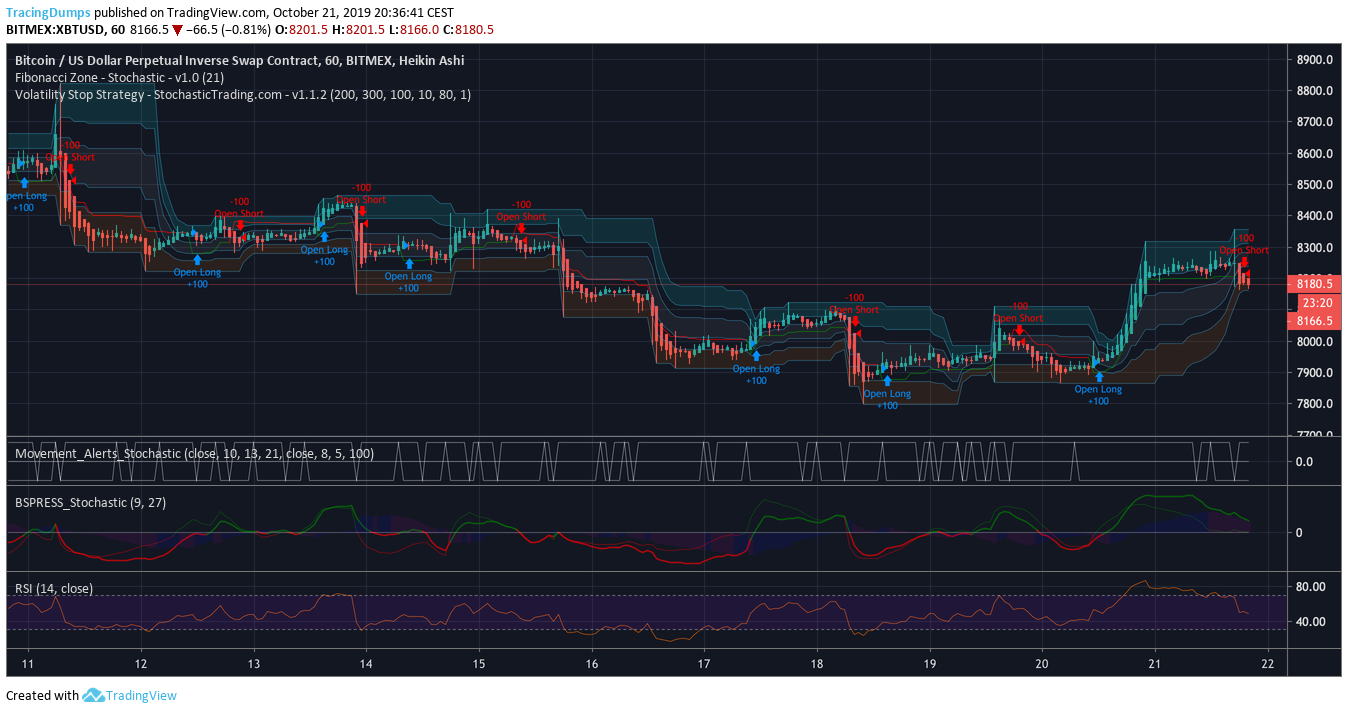1348x713 pixels.
Task: Click date 20 on the time axis
Action: point(1042,664)
